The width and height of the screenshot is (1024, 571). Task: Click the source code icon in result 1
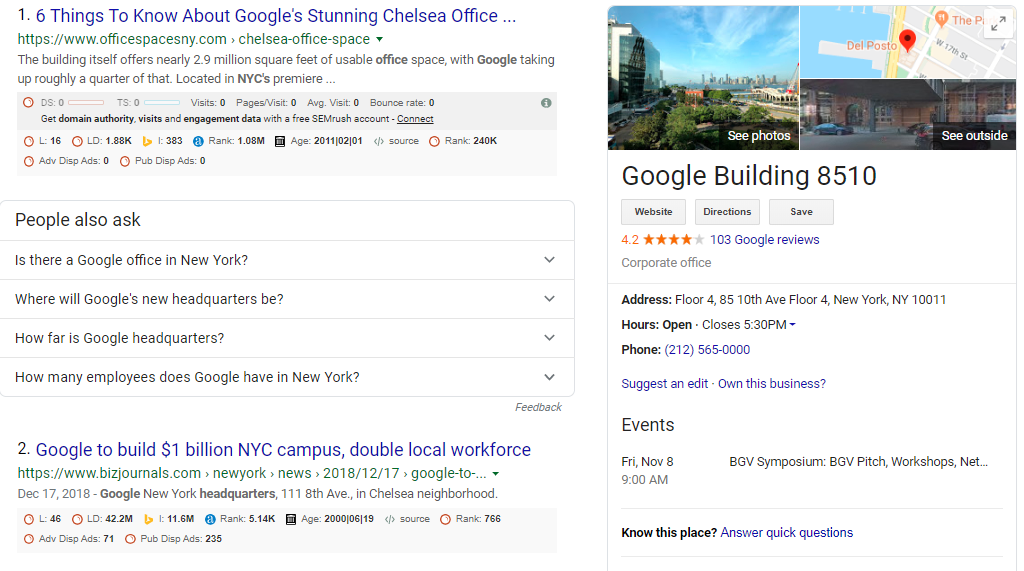(379, 141)
